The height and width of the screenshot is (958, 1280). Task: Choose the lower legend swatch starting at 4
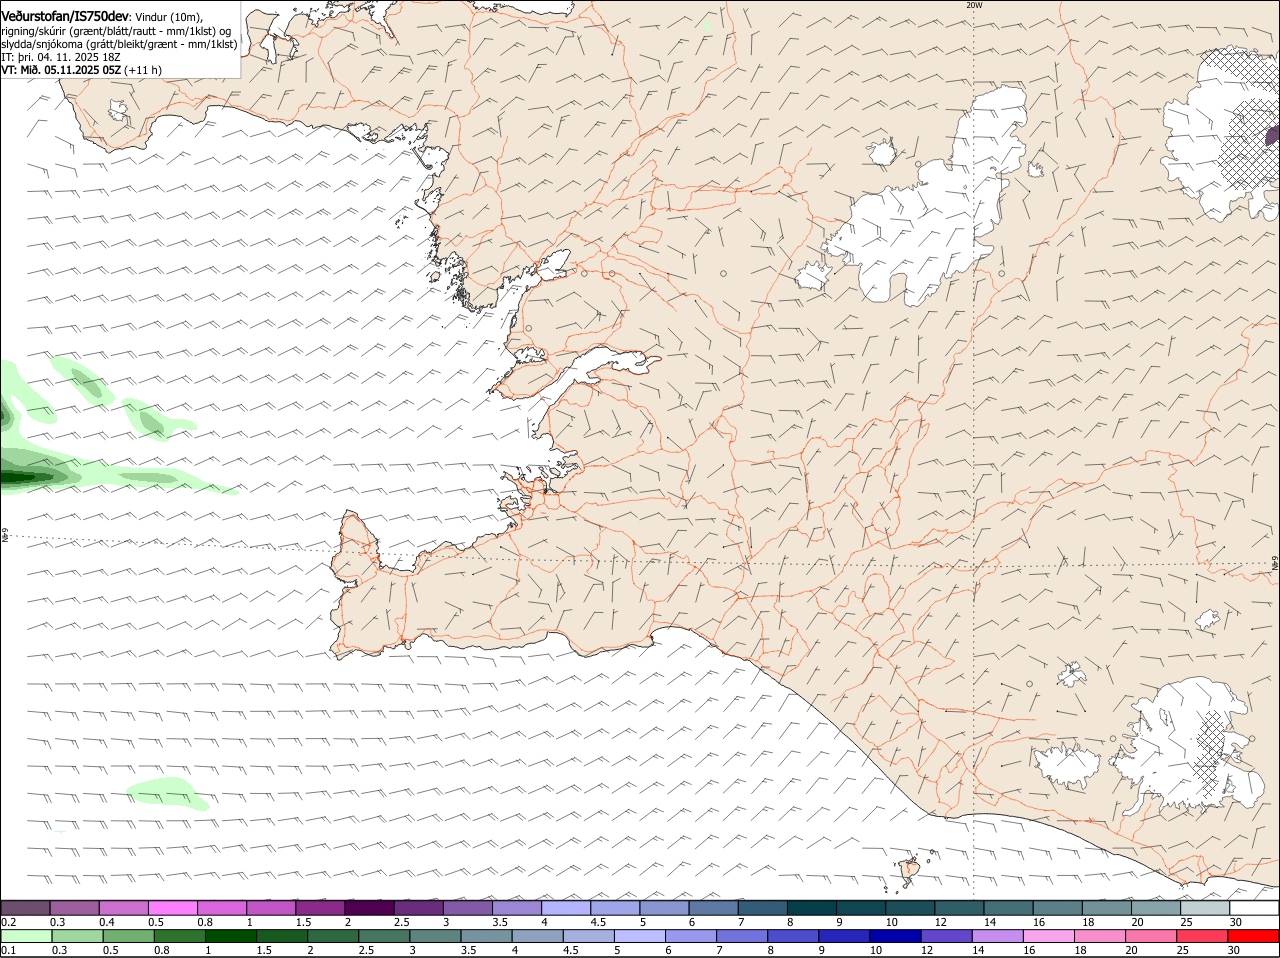[x=537, y=936]
